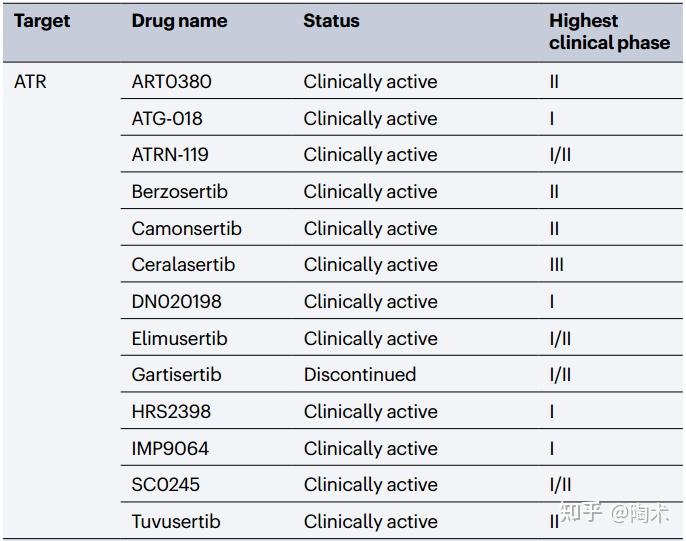Click the ART0380 drug name
This screenshot has height=541, width=686.
(x=172, y=82)
